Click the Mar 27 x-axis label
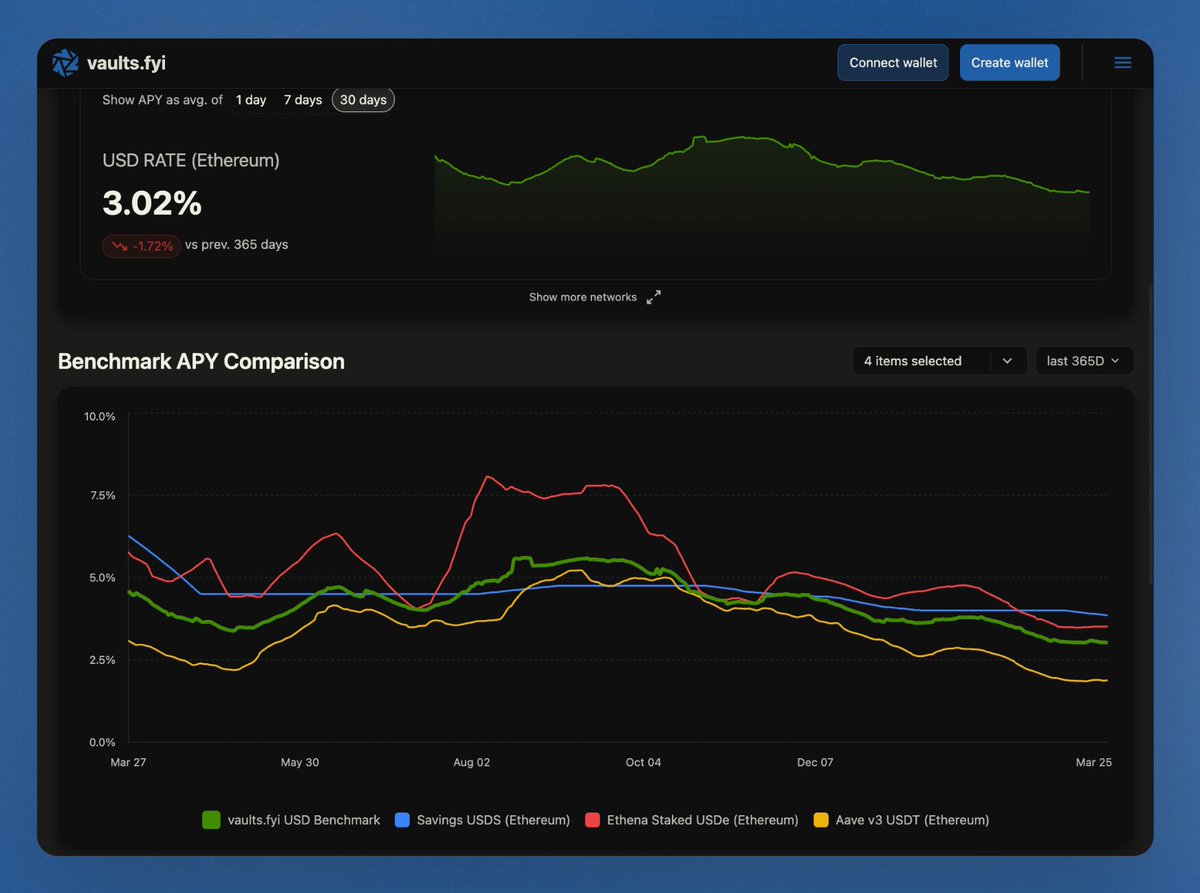Viewport: 1200px width, 893px height. tap(128, 762)
